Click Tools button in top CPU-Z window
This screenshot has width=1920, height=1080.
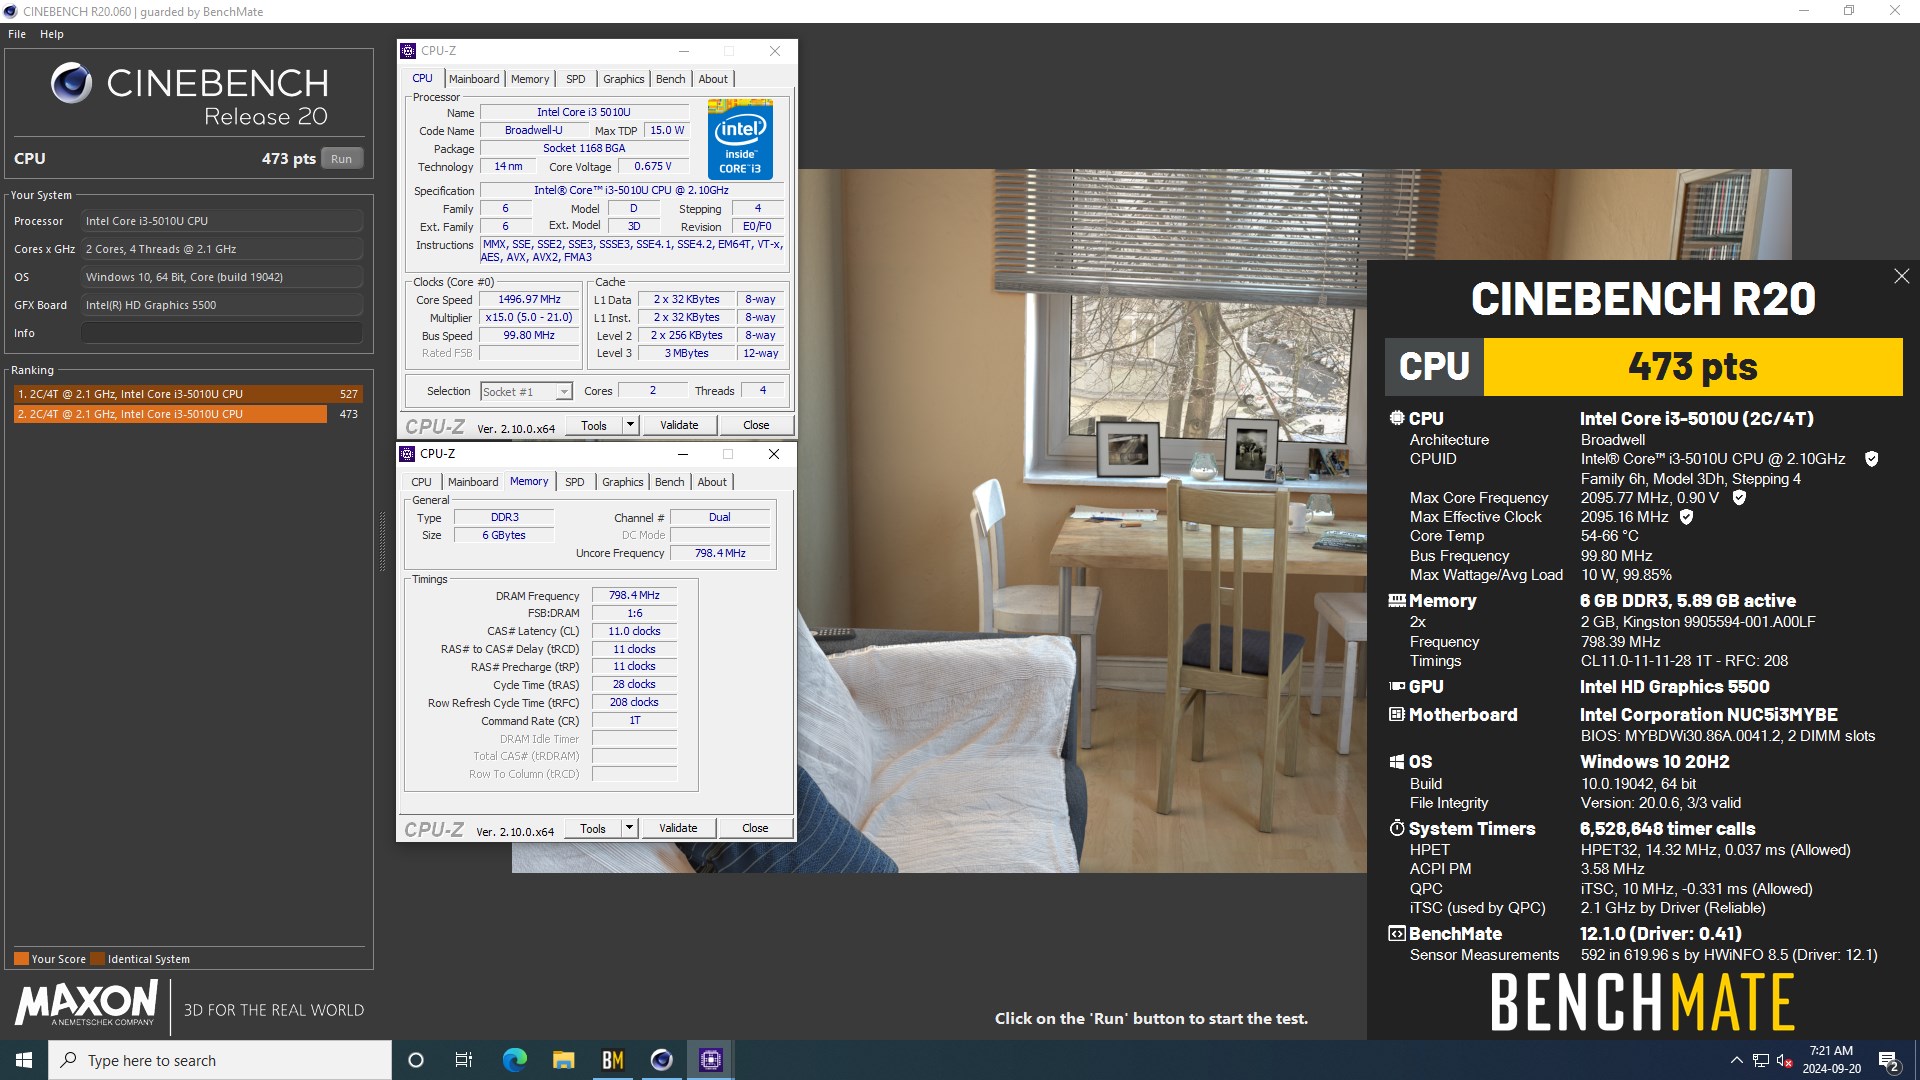click(594, 425)
